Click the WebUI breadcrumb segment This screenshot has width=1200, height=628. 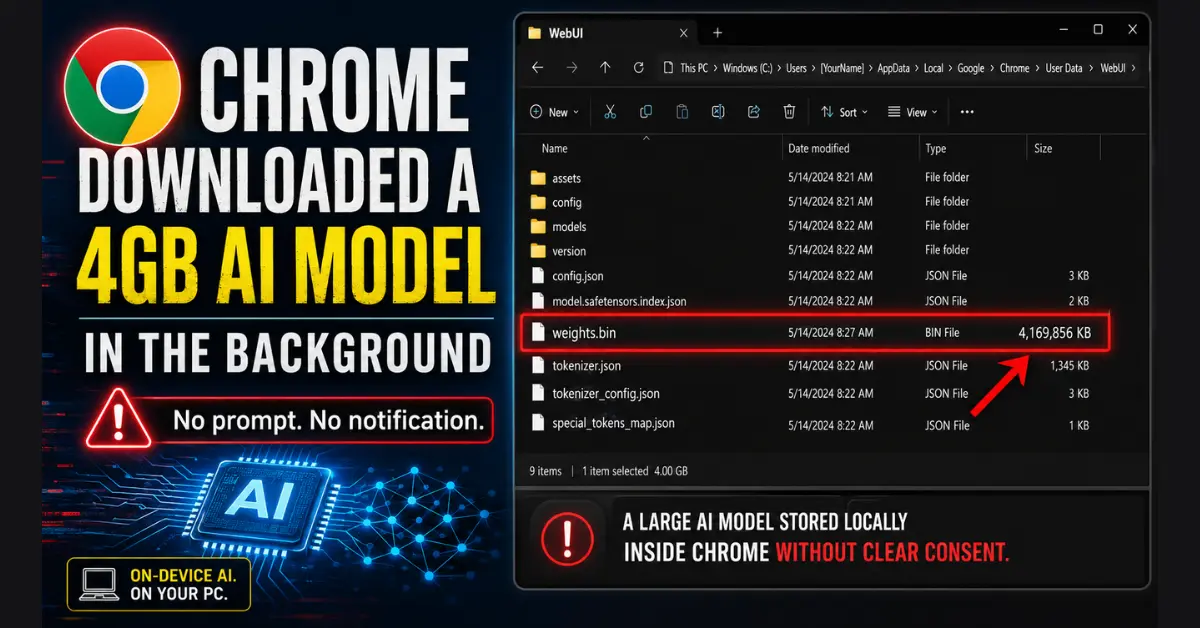coord(1112,68)
